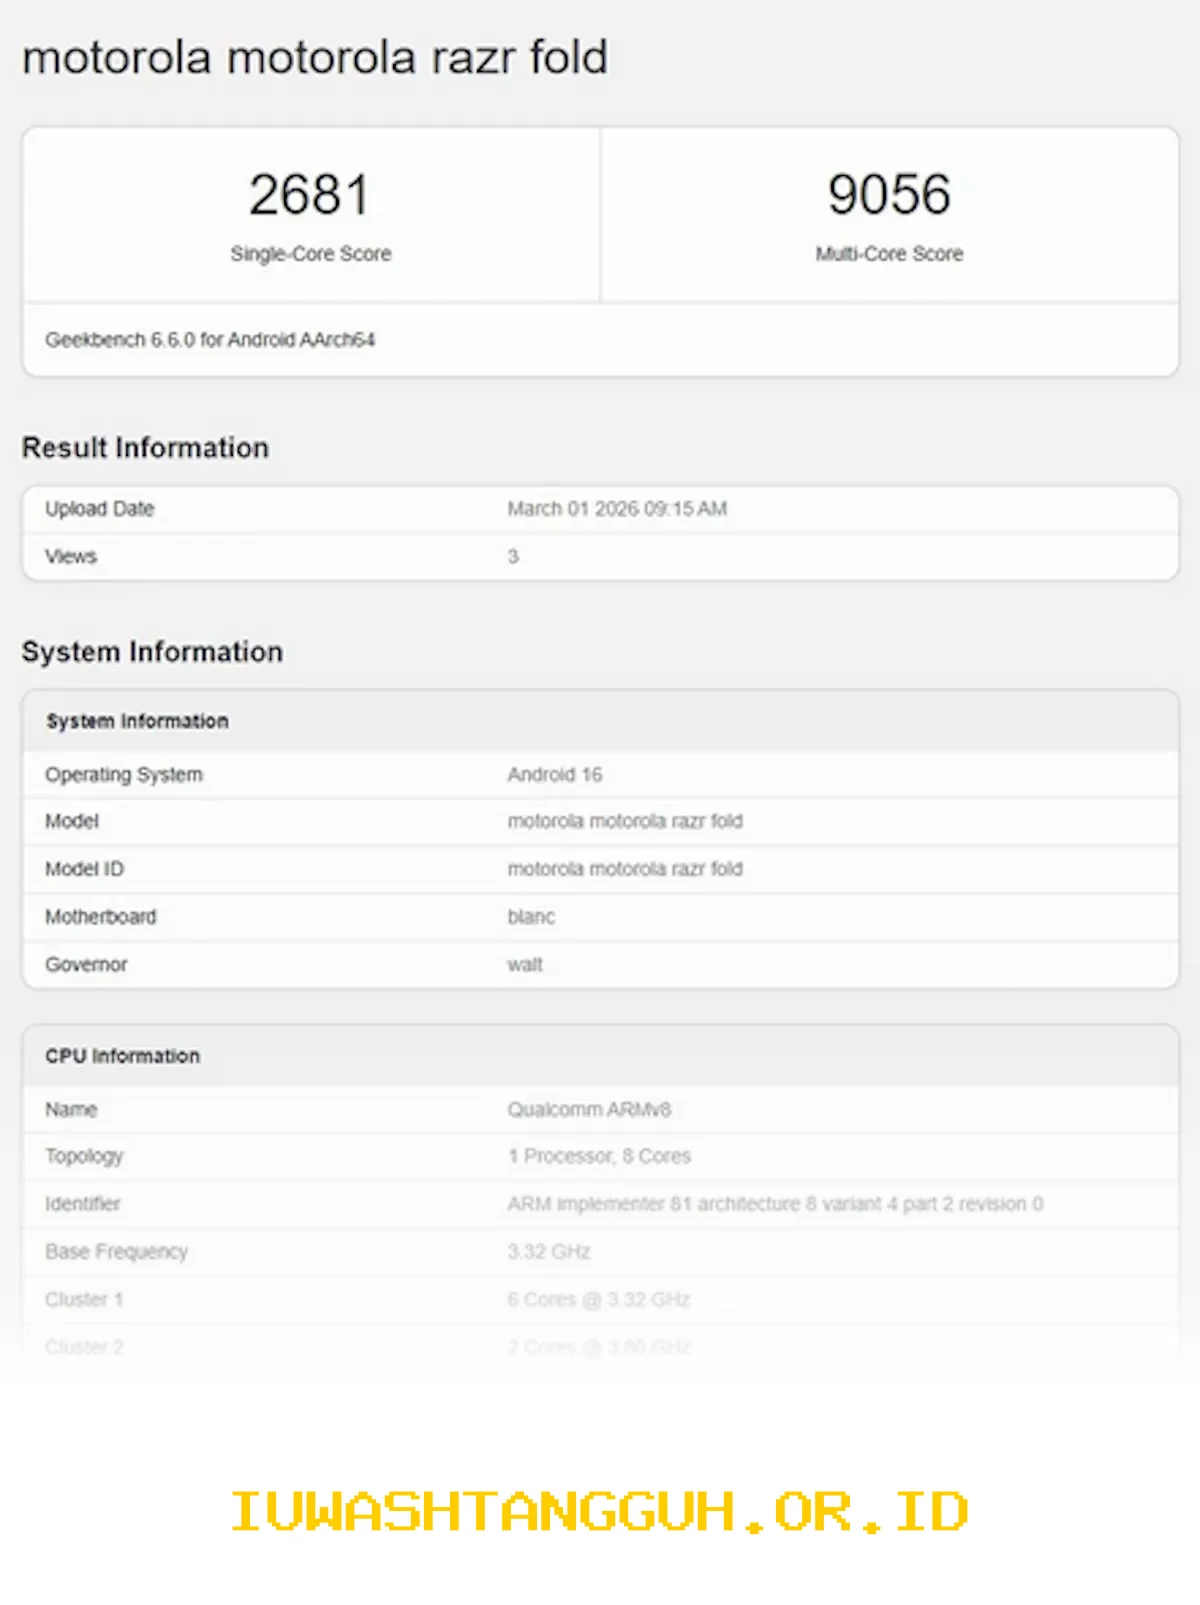Viewport: 1200px width, 1605px height.
Task: Click the 'Multi-Core Score' label
Action: (889, 254)
